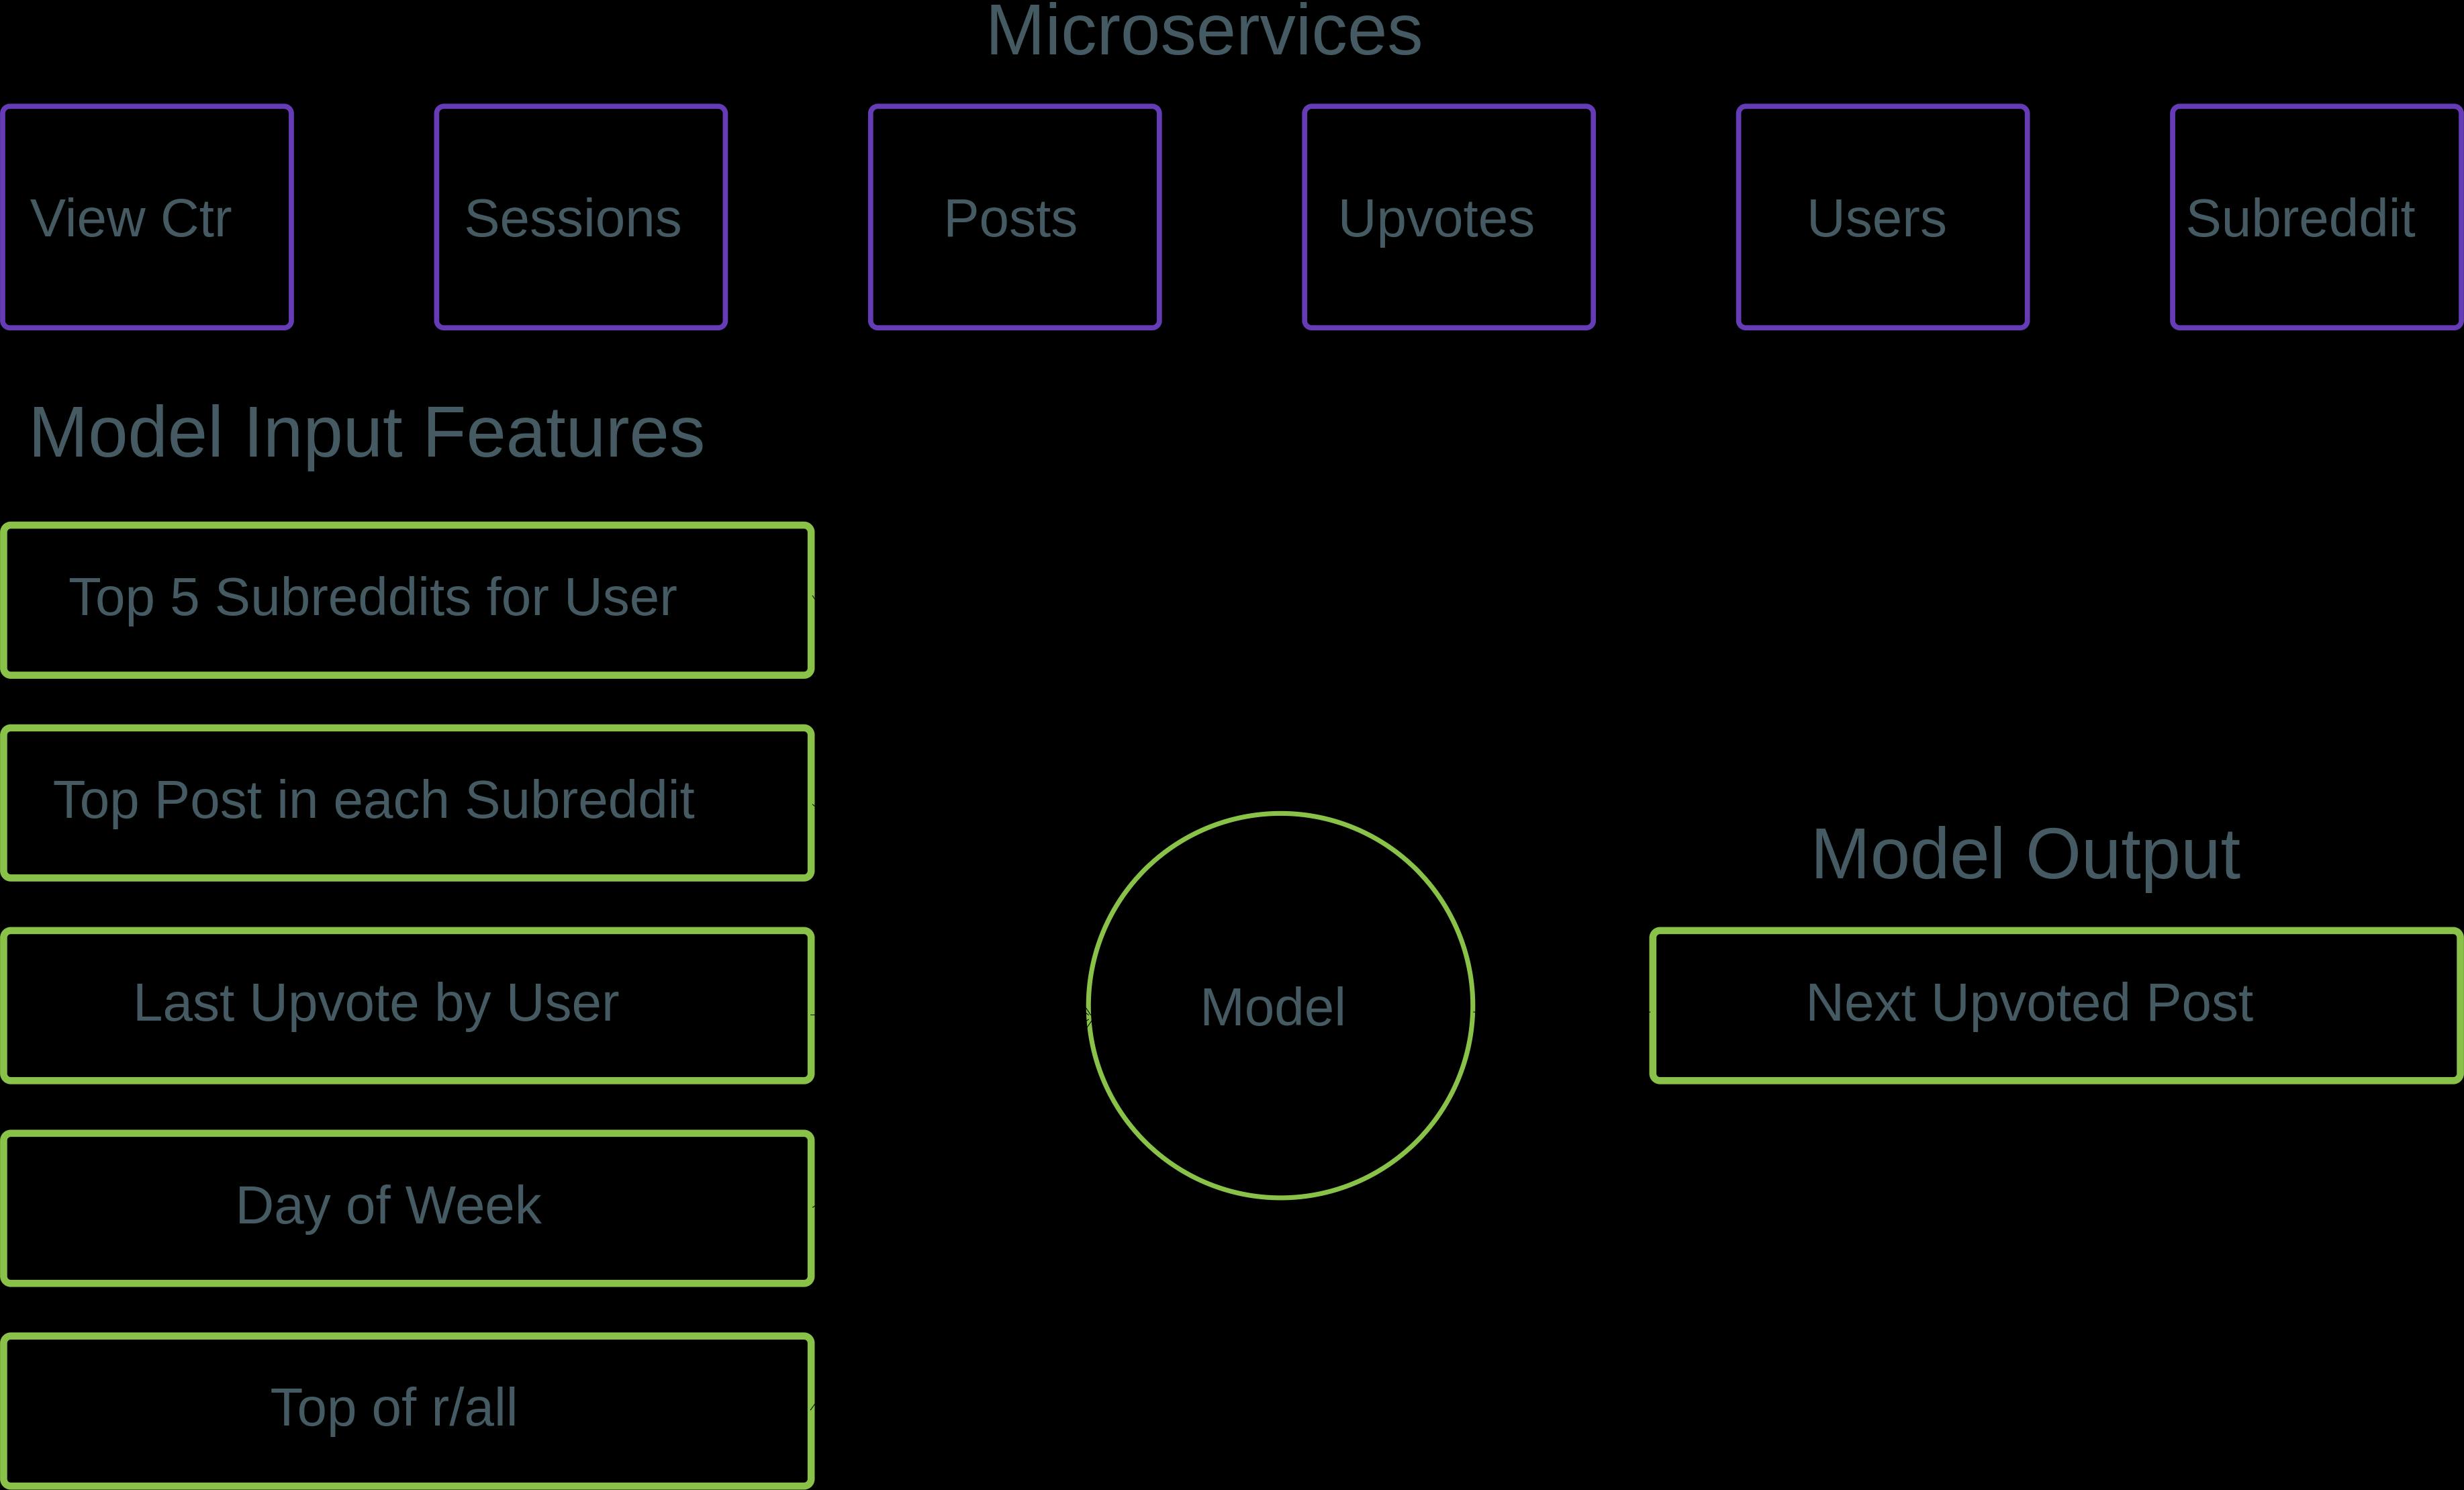This screenshot has height=1490, width=2464.
Task: Click the Top of r/all feature box
Action: (x=407, y=1410)
